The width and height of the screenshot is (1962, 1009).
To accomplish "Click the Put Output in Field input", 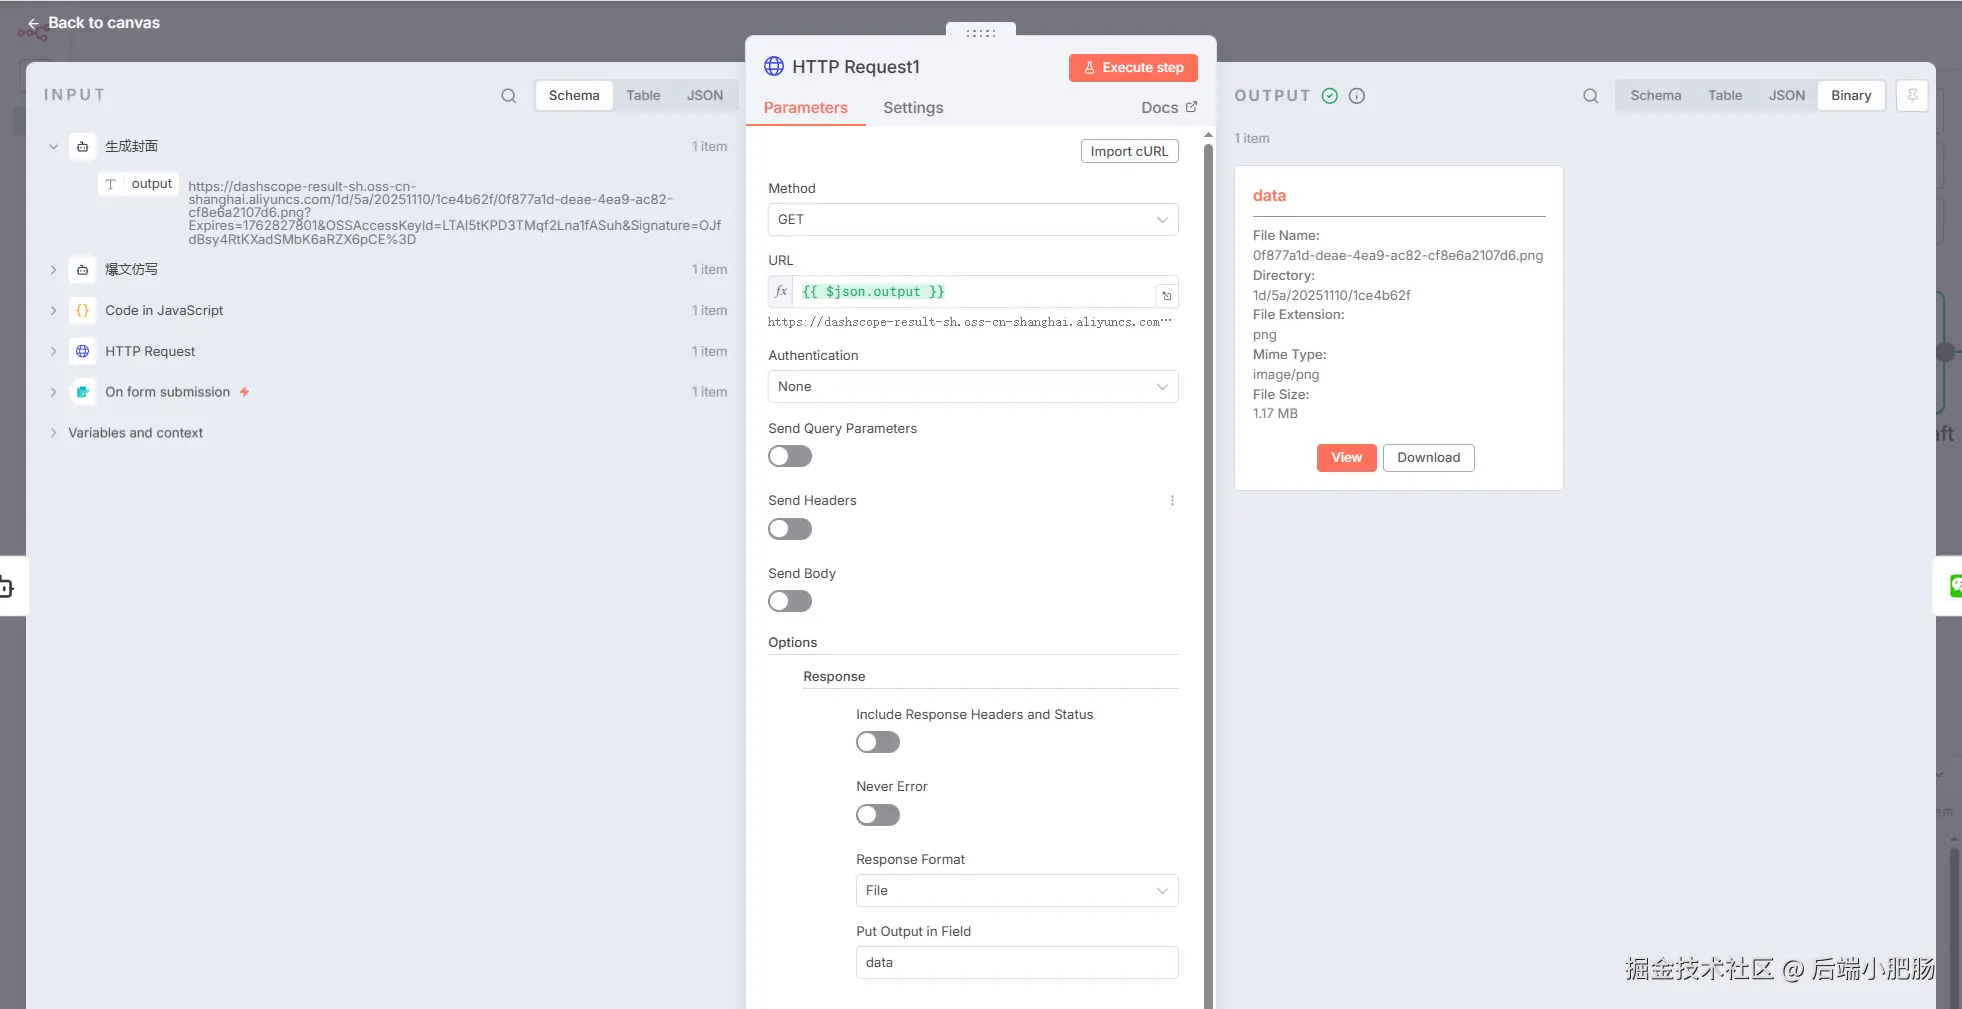I will (x=1016, y=963).
